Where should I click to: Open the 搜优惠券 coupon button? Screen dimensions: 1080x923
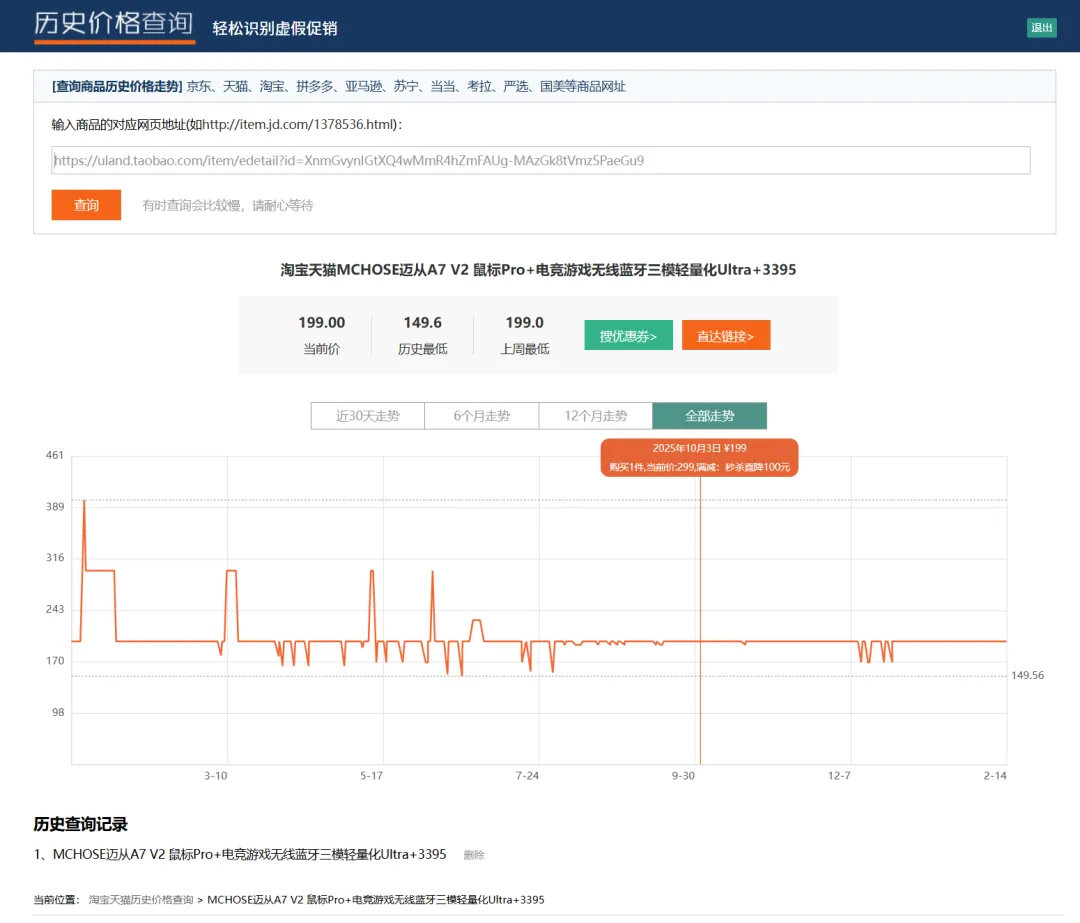click(628, 335)
